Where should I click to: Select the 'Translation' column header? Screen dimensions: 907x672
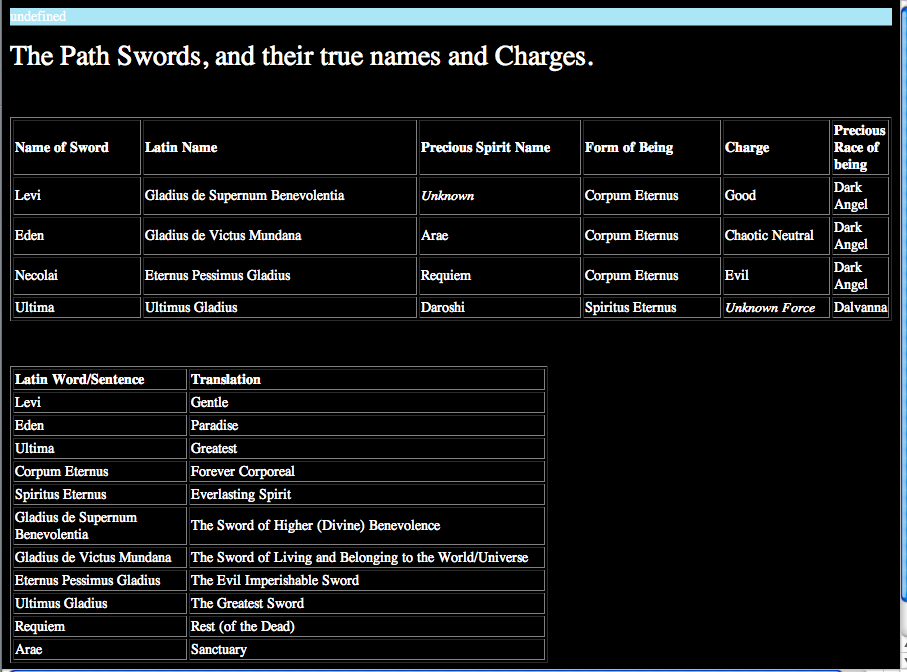(225, 379)
